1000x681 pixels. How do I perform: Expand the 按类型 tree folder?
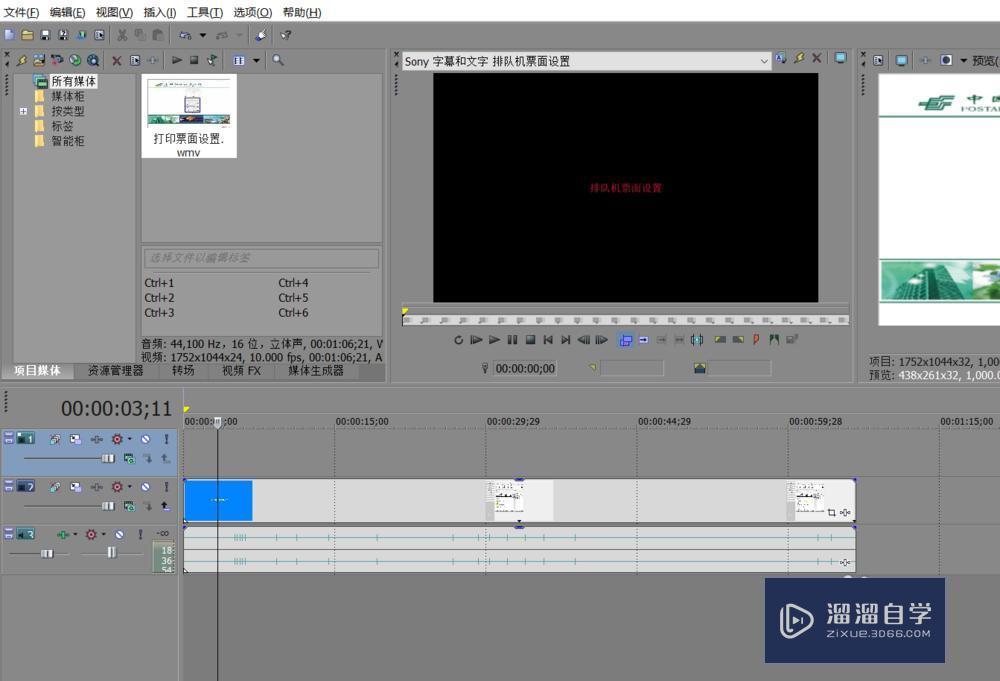(23, 111)
